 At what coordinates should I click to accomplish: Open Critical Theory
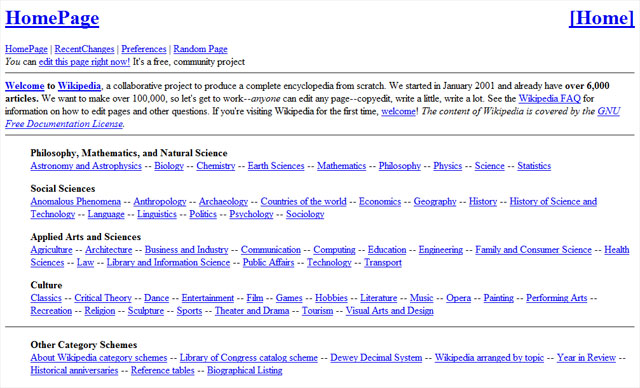[x=103, y=298]
